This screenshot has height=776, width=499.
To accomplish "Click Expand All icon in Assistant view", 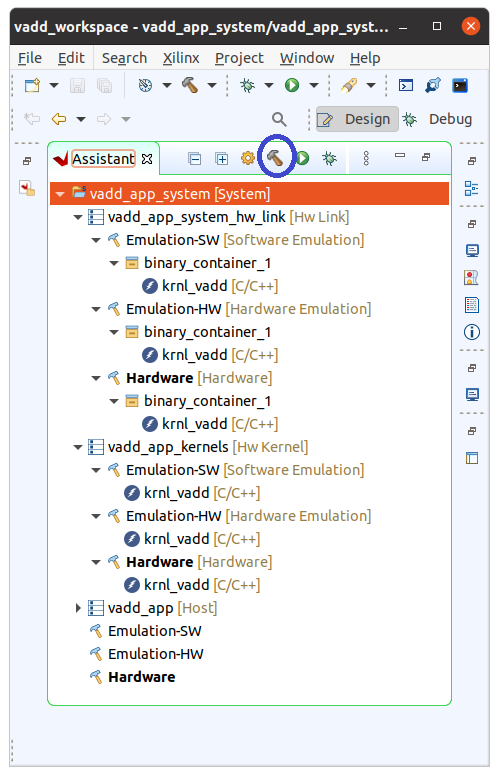I will click(x=221, y=159).
